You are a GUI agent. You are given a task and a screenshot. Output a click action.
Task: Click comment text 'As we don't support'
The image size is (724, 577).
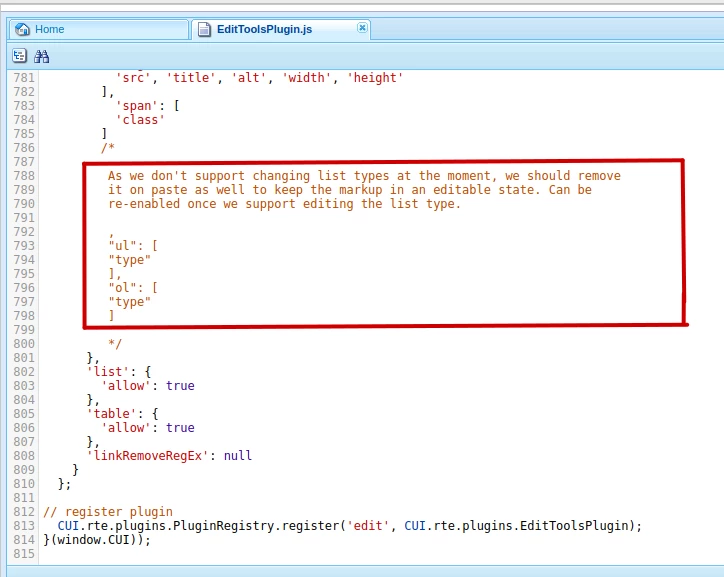(x=176, y=176)
